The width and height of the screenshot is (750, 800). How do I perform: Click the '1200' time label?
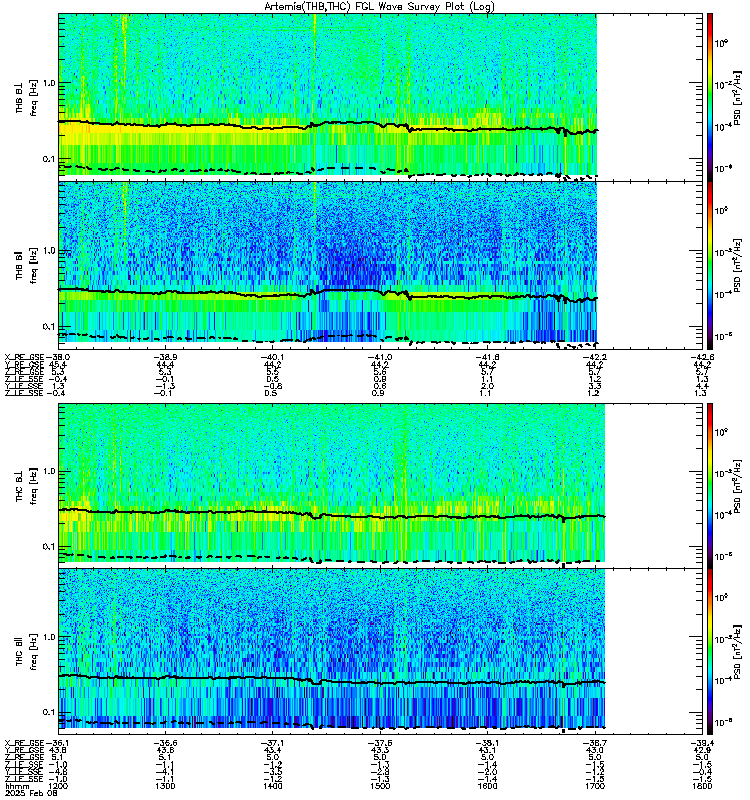(x=59, y=786)
